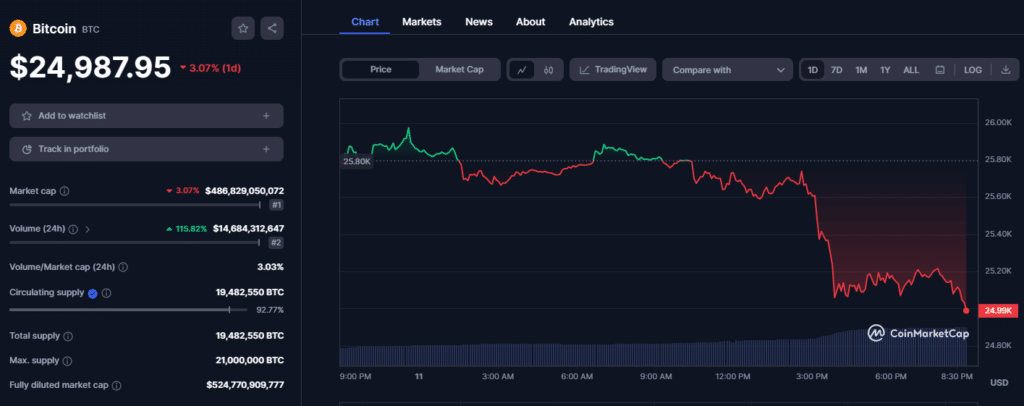Click the 24.80K y-axis label
This screenshot has width=1024, height=406.
999,345
